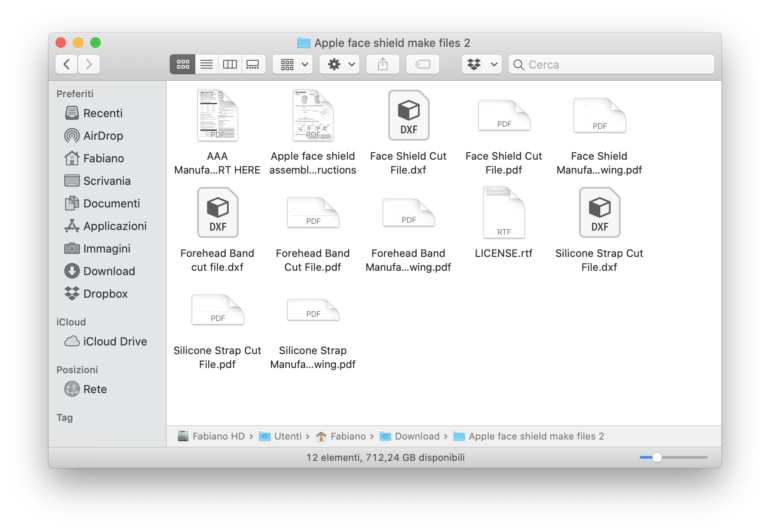Click Utenti in the path bar
Screen dimensions: 770x532
[290, 436]
